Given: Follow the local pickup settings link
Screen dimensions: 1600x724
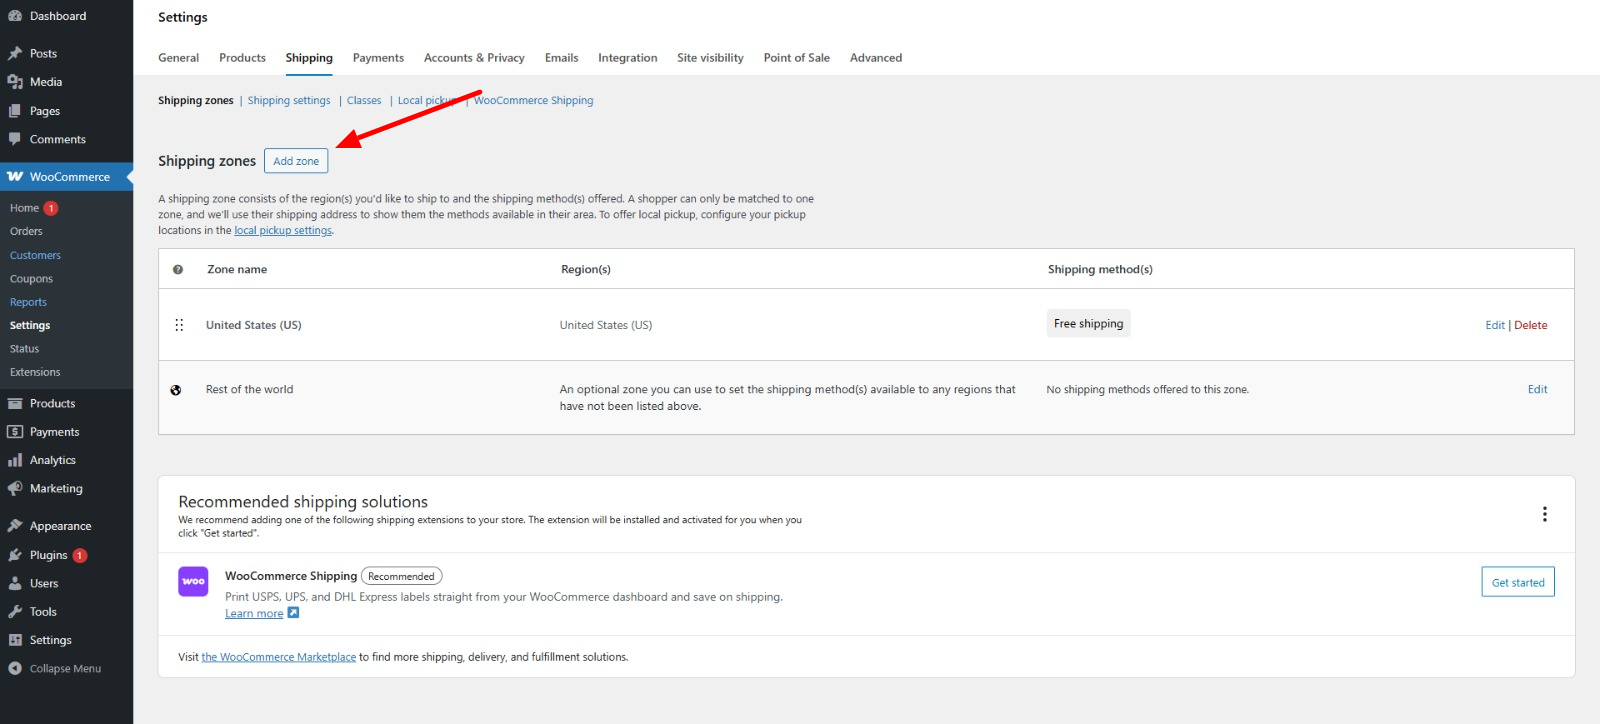Looking at the screenshot, I should pos(283,231).
